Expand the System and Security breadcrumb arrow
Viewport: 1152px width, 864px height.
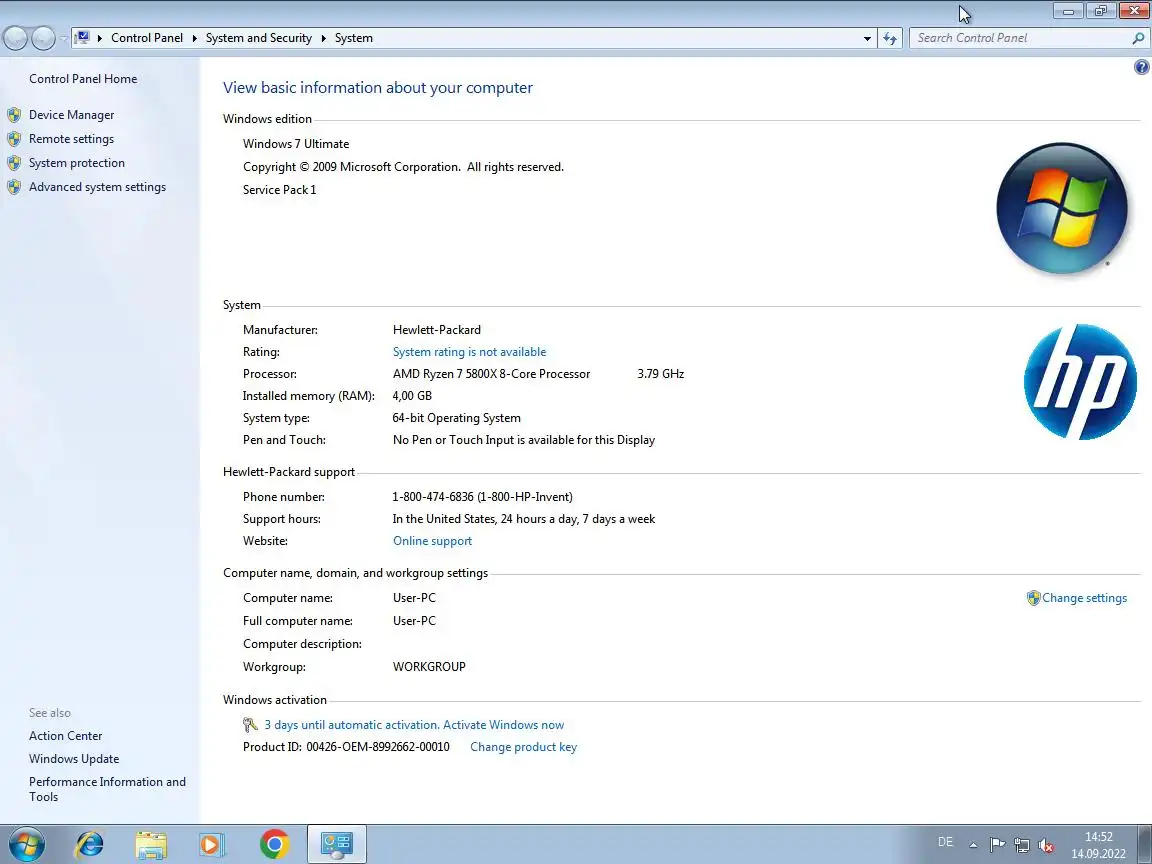click(x=323, y=38)
